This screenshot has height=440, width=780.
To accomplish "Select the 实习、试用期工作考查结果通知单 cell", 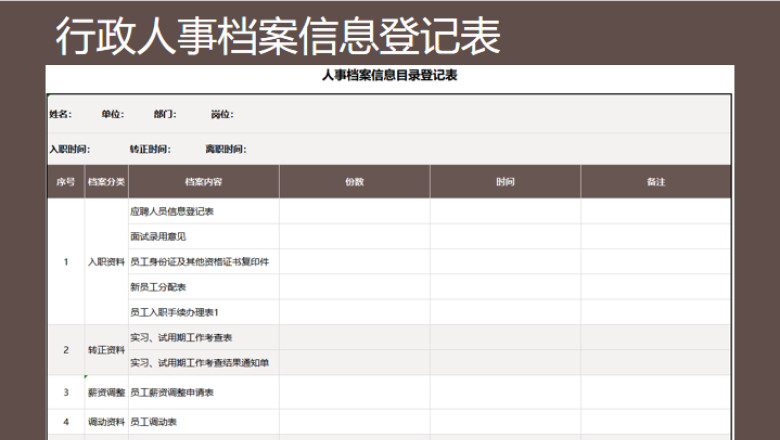I will click(204, 362).
